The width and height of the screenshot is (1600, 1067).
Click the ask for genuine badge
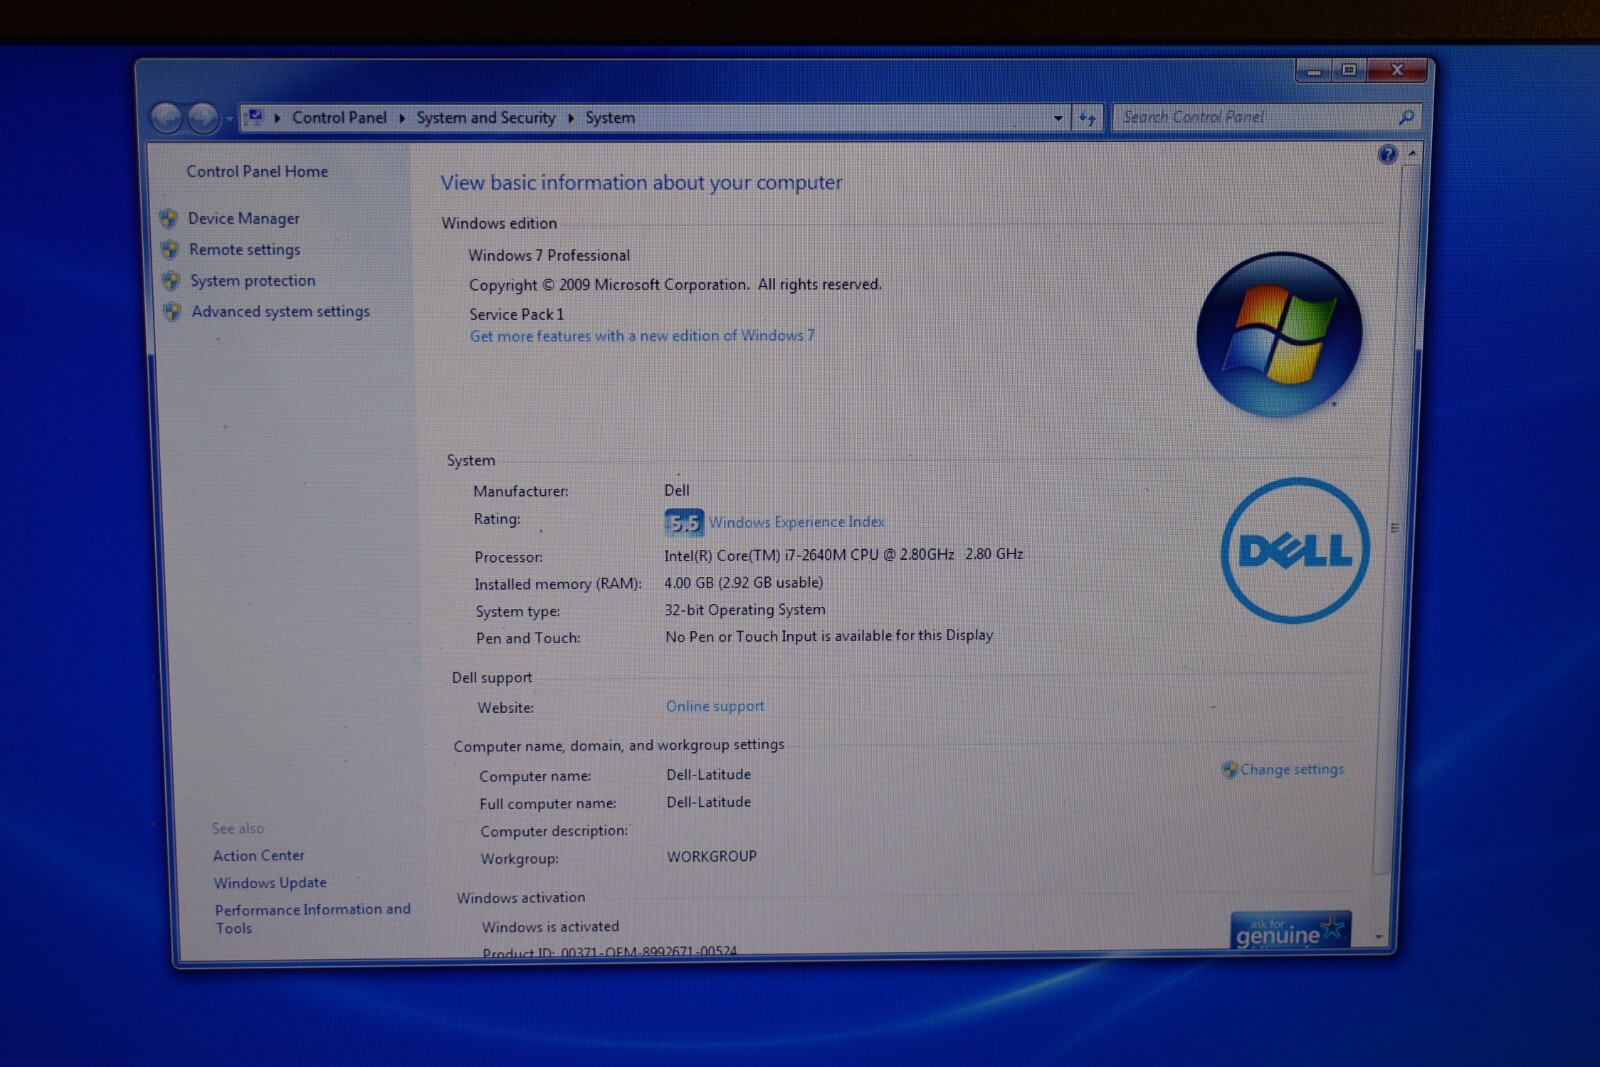coord(1290,930)
